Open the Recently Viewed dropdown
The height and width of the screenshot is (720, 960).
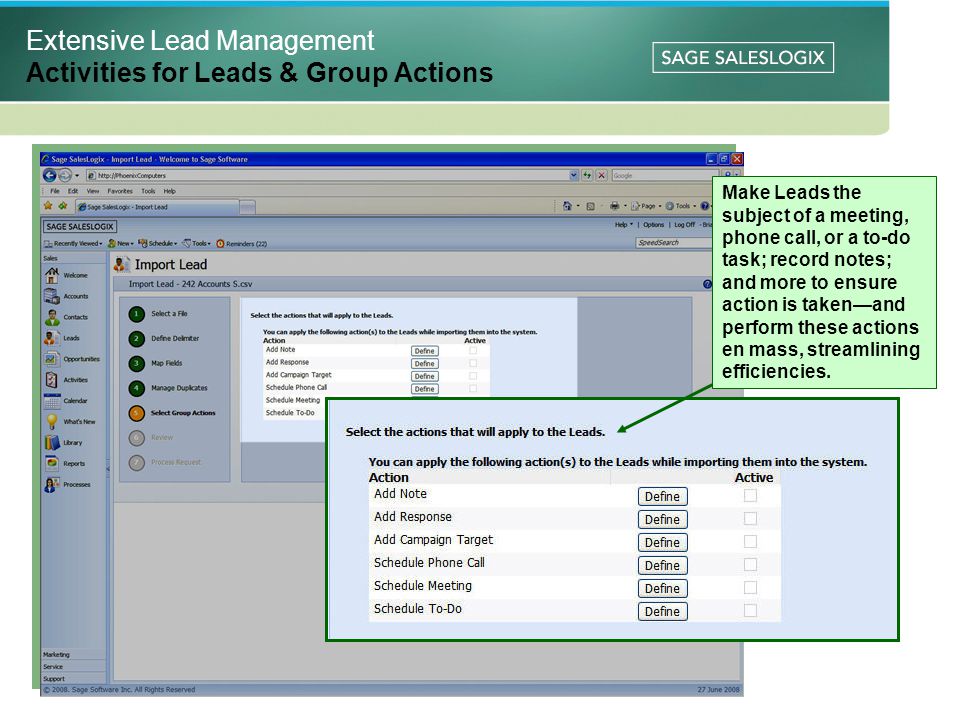click(73, 244)
